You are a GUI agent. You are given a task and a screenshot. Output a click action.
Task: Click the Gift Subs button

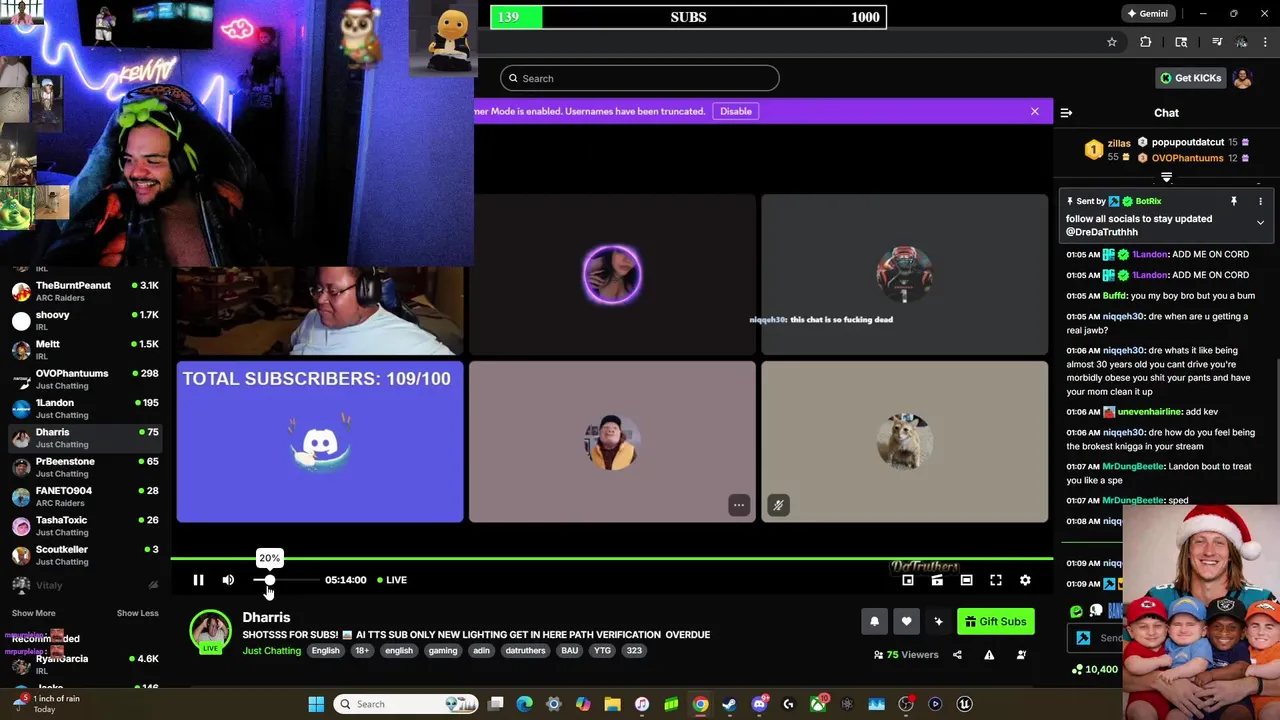point(995,622)
